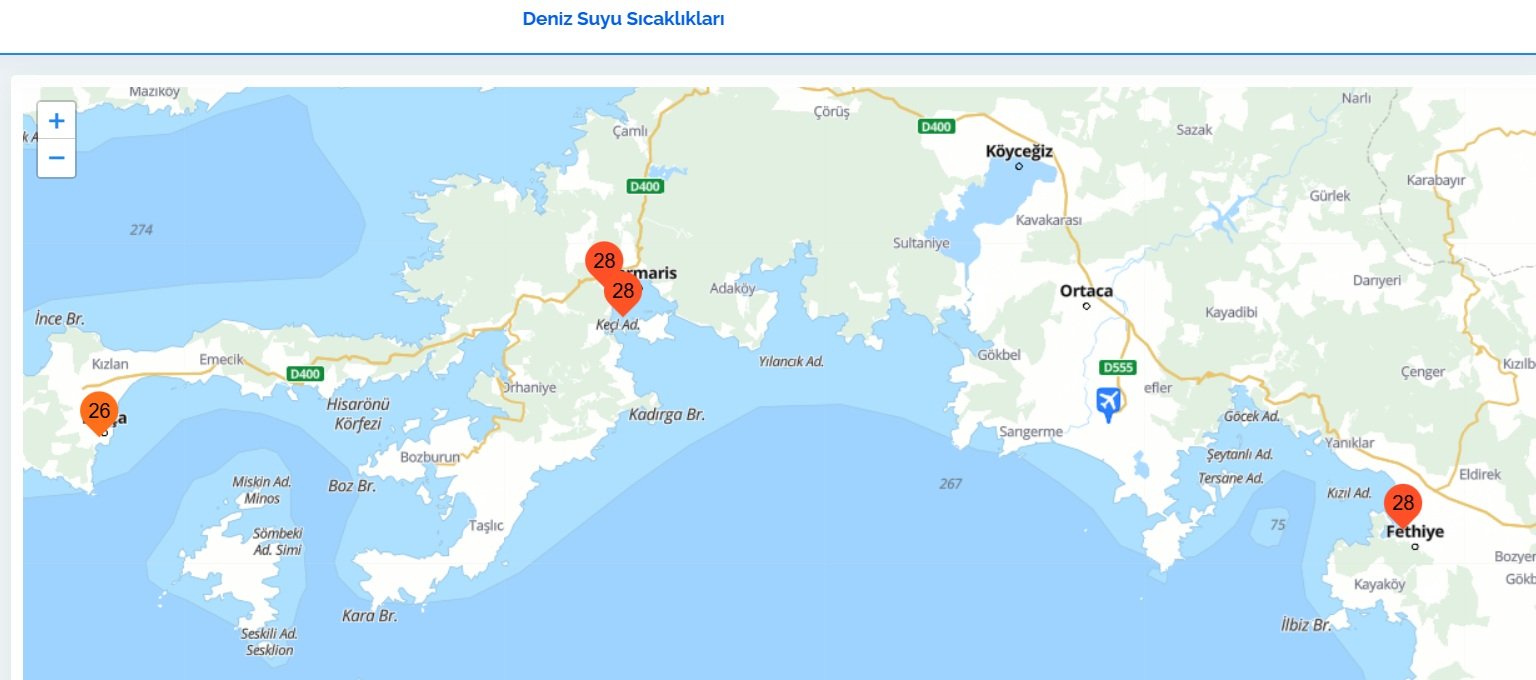Image resolution: width=1536 pixels, height=680 pixels.
Task: Click the Hisarönü Körfezi gulf label
Action: (358, 414)
